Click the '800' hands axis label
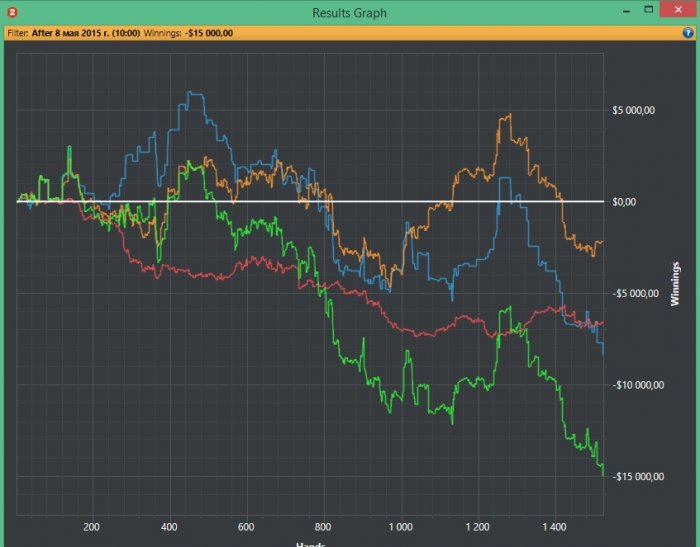700x547 pixels. click(323, 527)
